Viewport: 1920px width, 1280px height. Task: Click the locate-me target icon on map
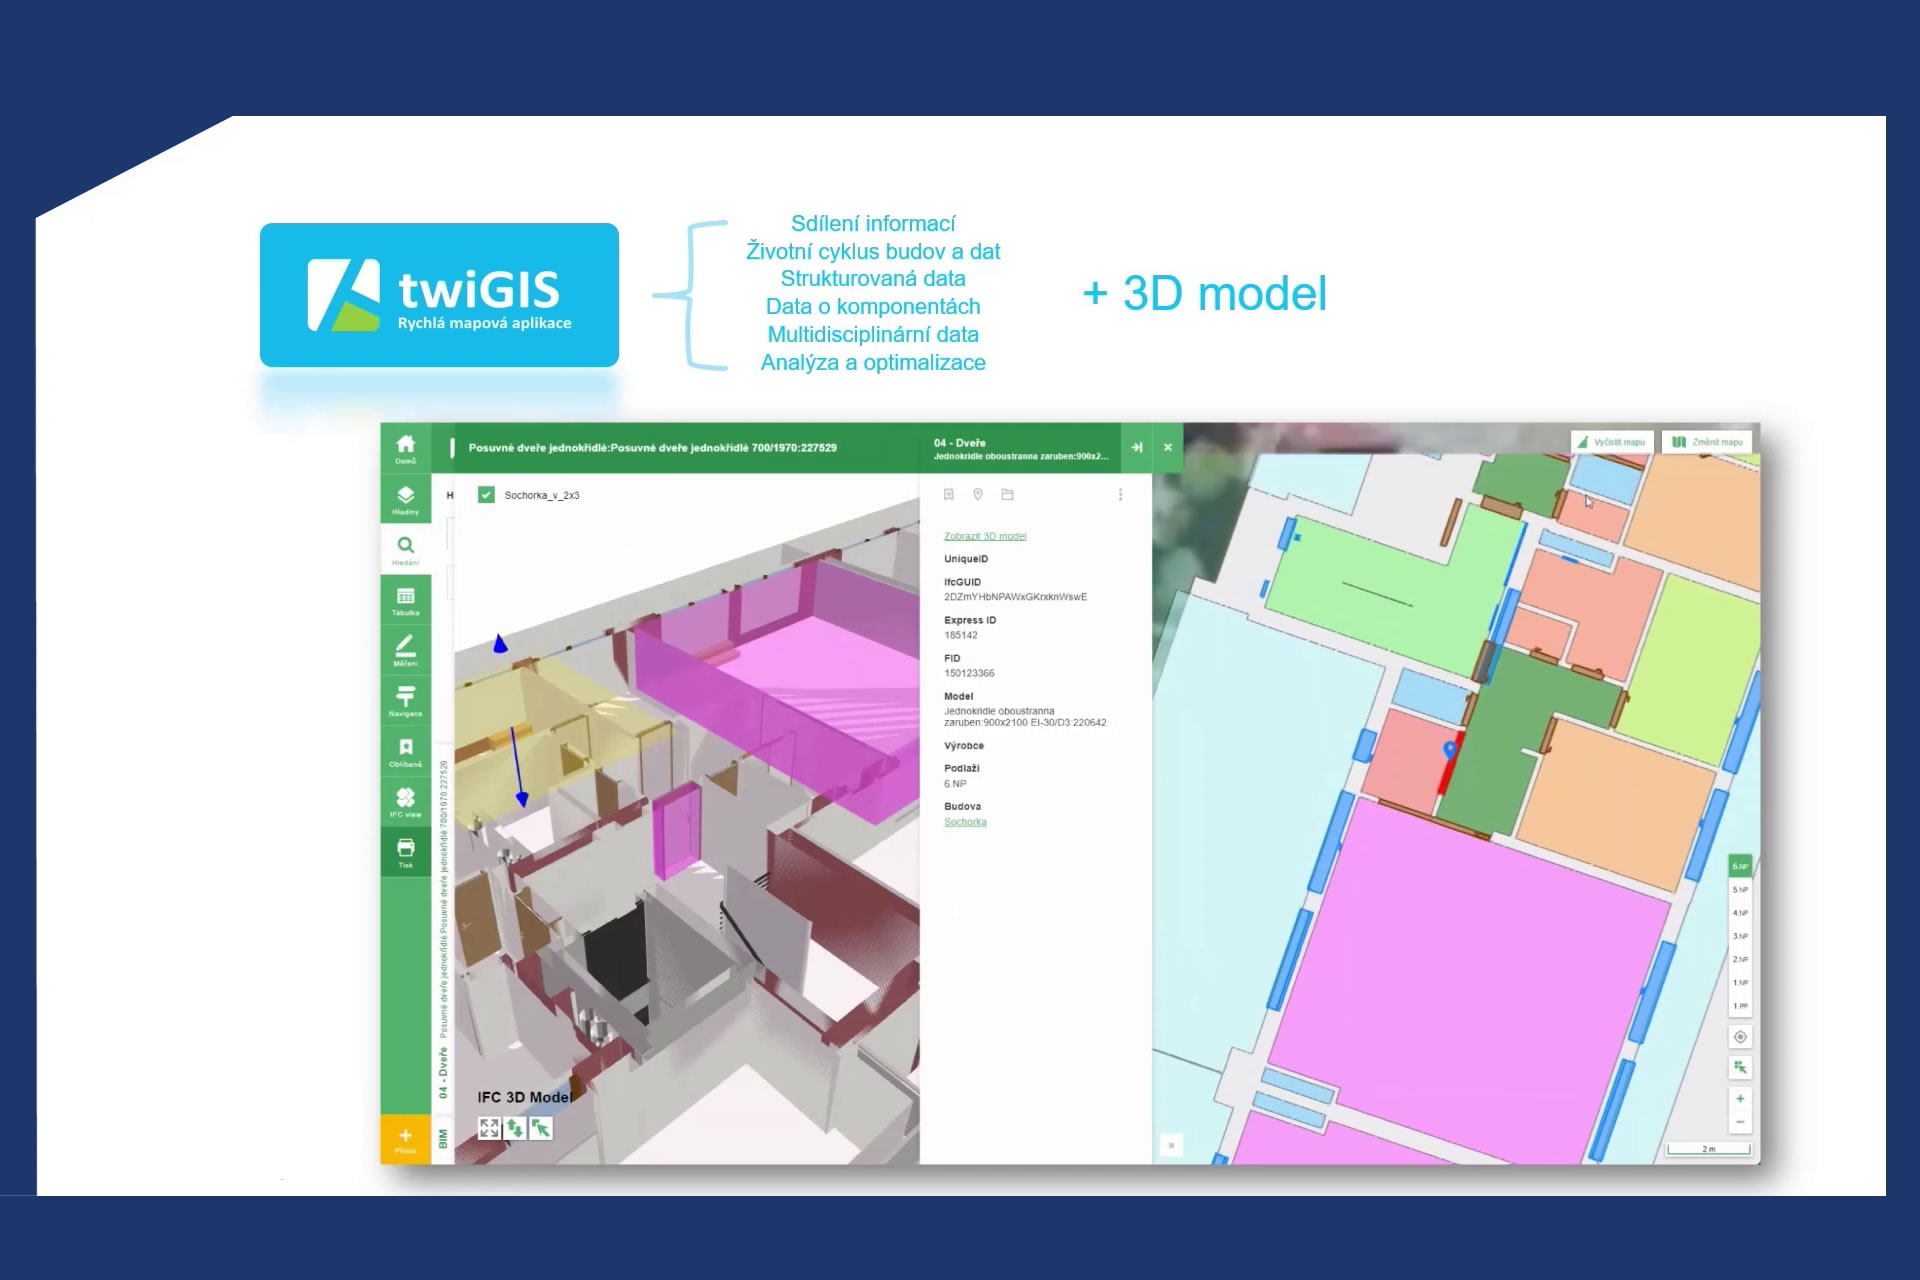pyautogui.click(x=1740, y=1037)
